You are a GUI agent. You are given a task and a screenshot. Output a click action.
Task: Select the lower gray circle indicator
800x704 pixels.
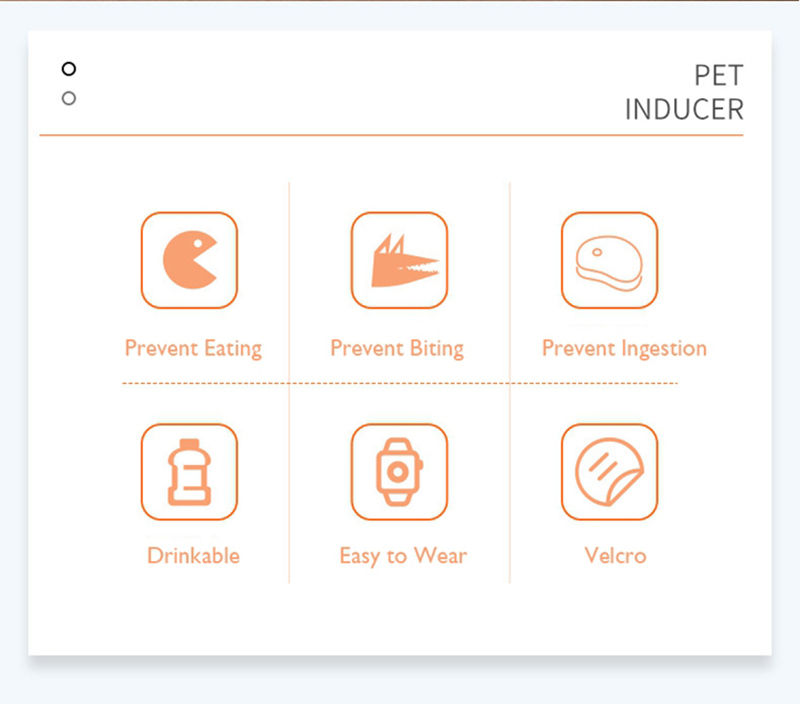pyautogui.click(x=68, y=98)
